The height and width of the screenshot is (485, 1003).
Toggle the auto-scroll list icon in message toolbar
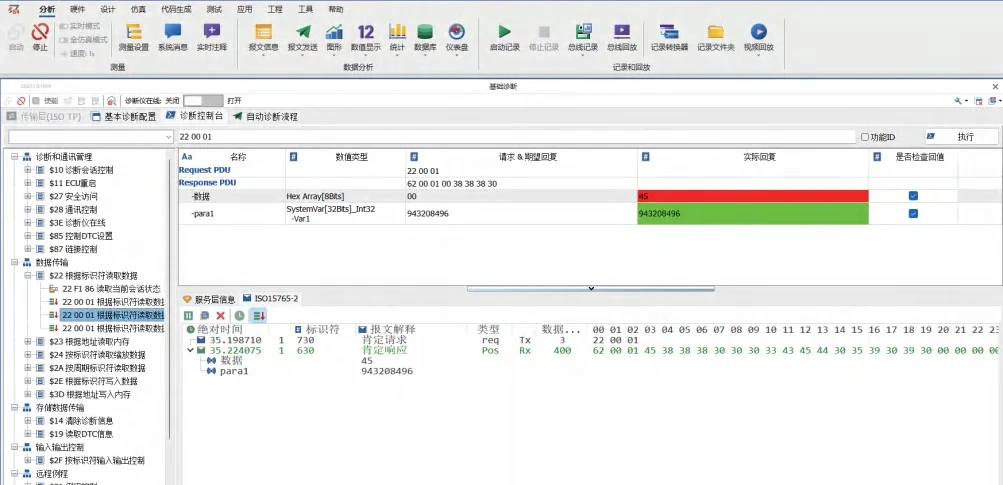(258, 315)
